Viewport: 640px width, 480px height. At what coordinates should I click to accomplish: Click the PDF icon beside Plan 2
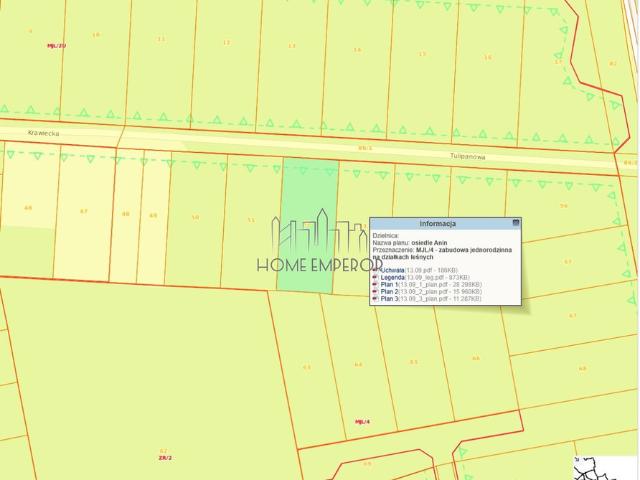[x=375, y=291]
